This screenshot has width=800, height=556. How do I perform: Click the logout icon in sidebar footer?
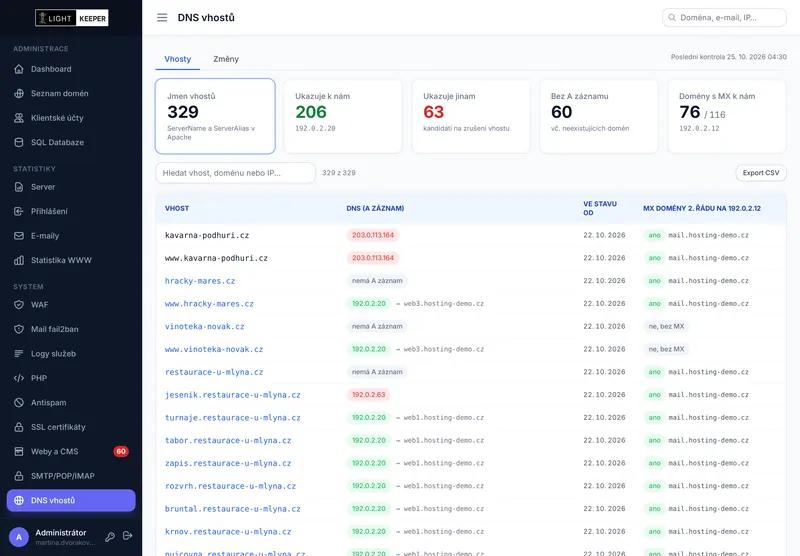tap(128, 536)
